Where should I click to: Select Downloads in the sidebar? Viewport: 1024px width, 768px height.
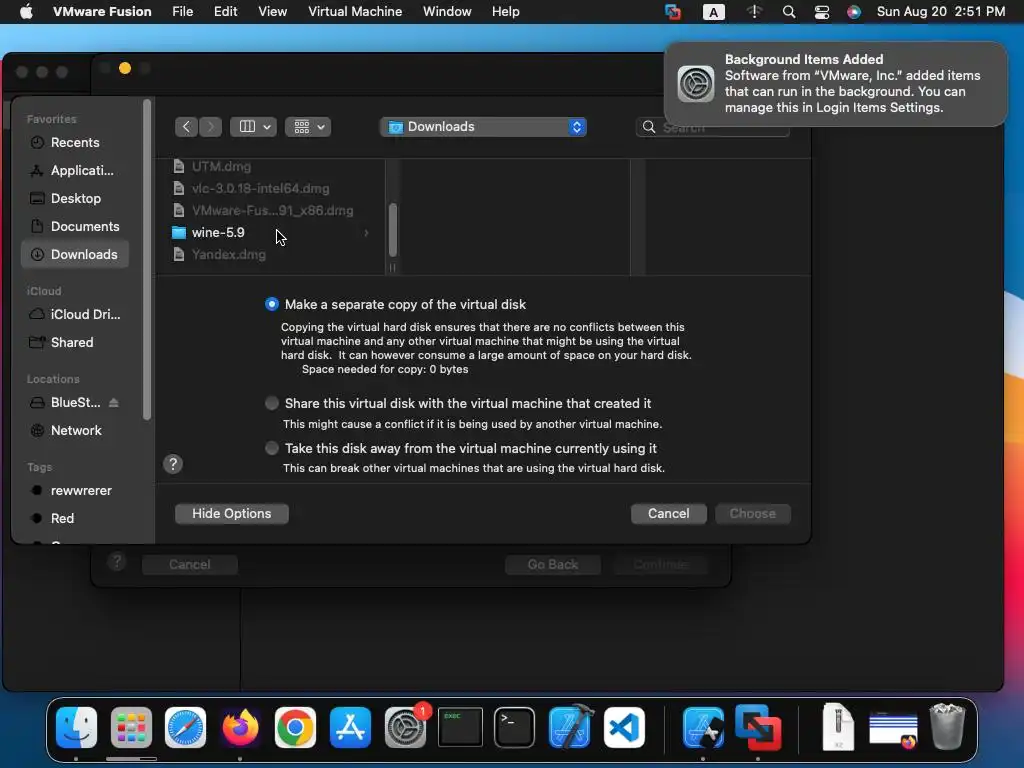(75, 255)
